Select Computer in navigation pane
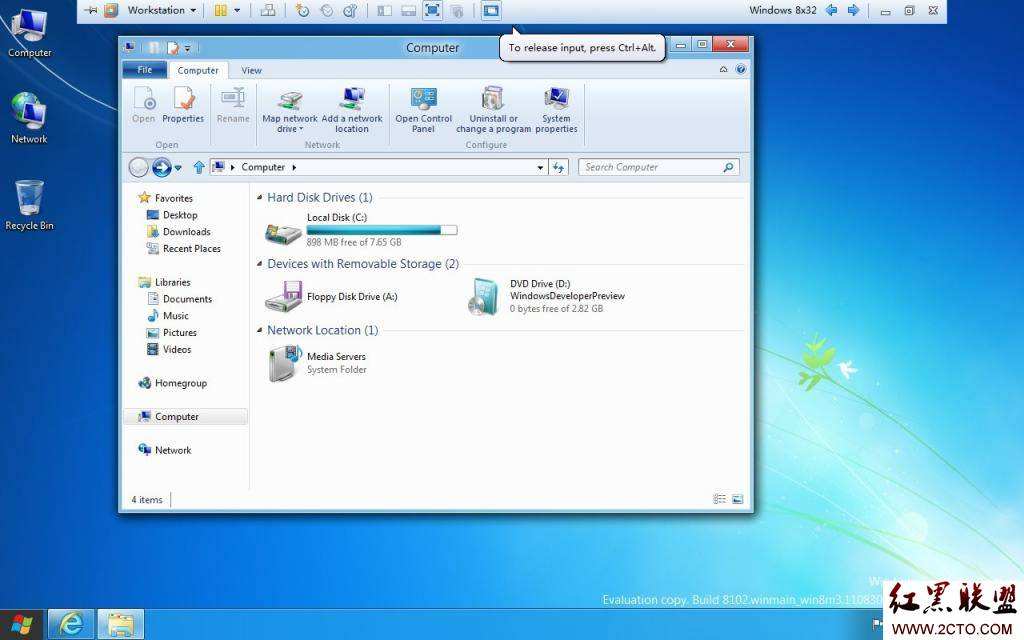 [185, 417]
